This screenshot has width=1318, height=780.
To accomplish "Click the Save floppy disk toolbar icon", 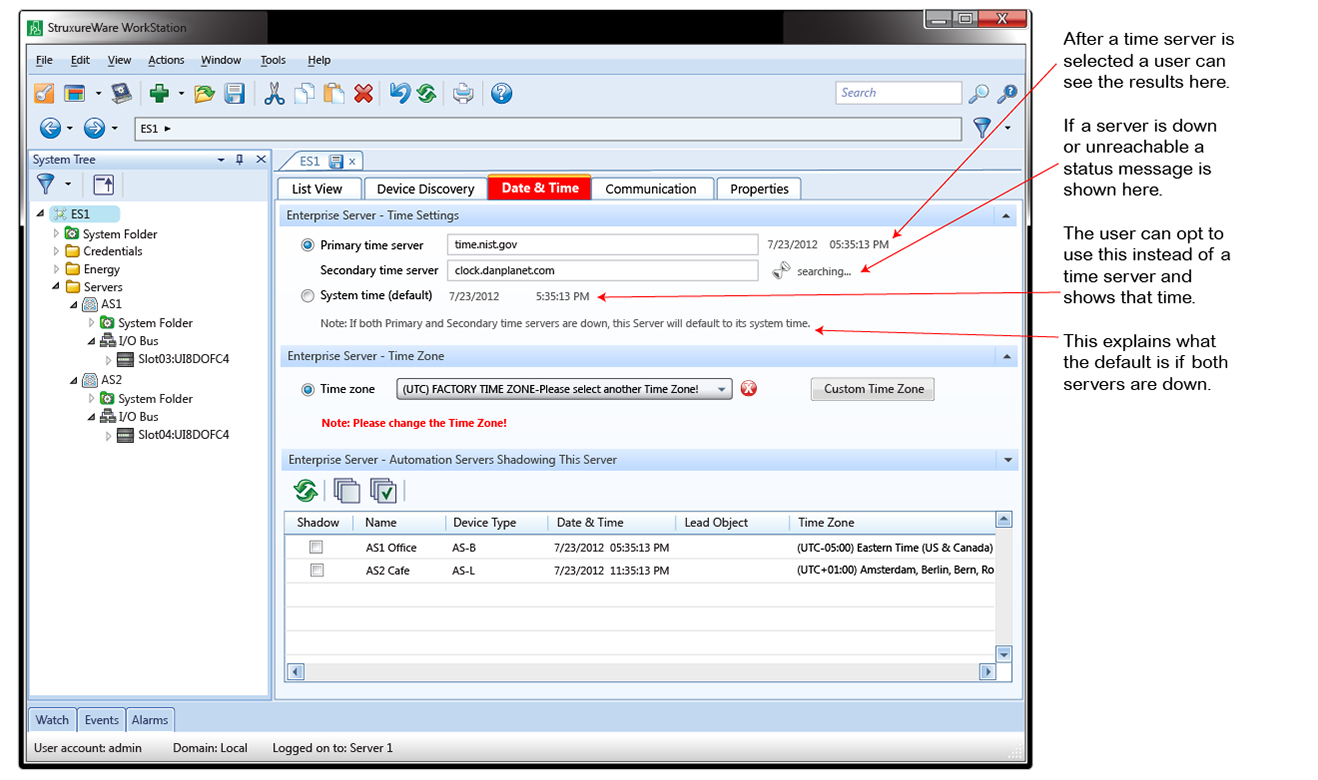I will (x=234, y=93).
